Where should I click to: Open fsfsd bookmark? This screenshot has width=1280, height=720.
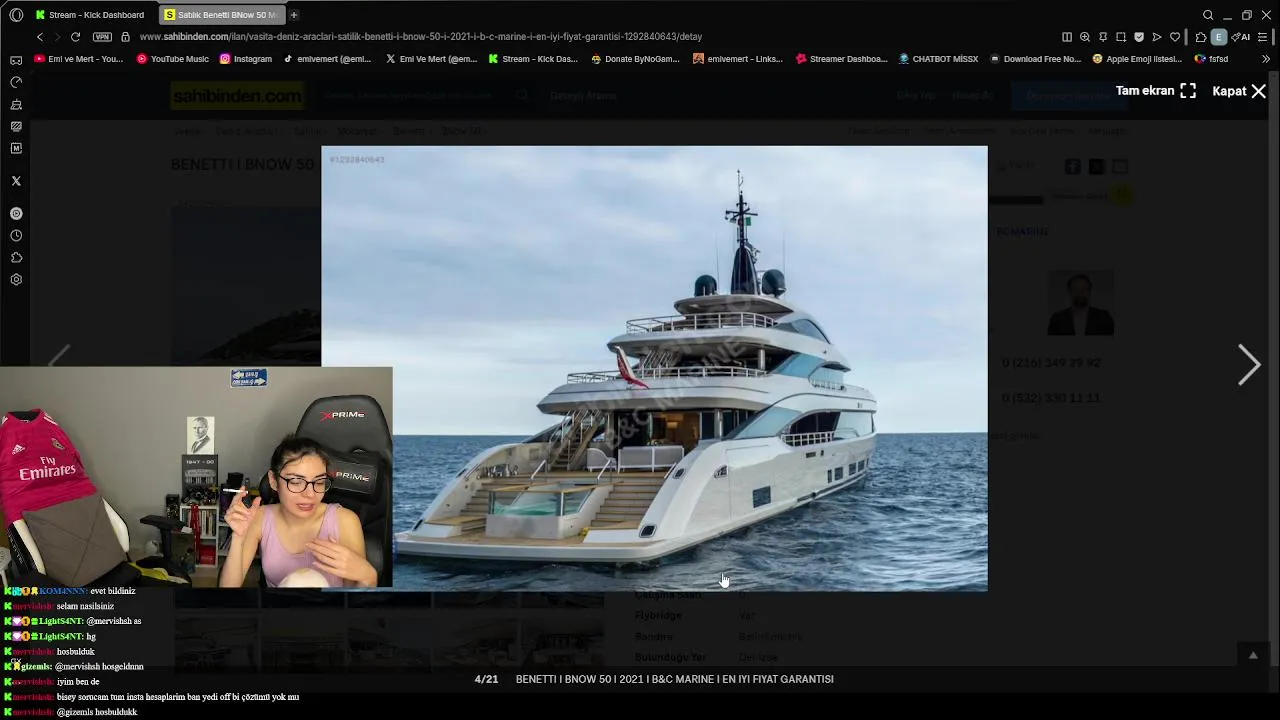1211,59
